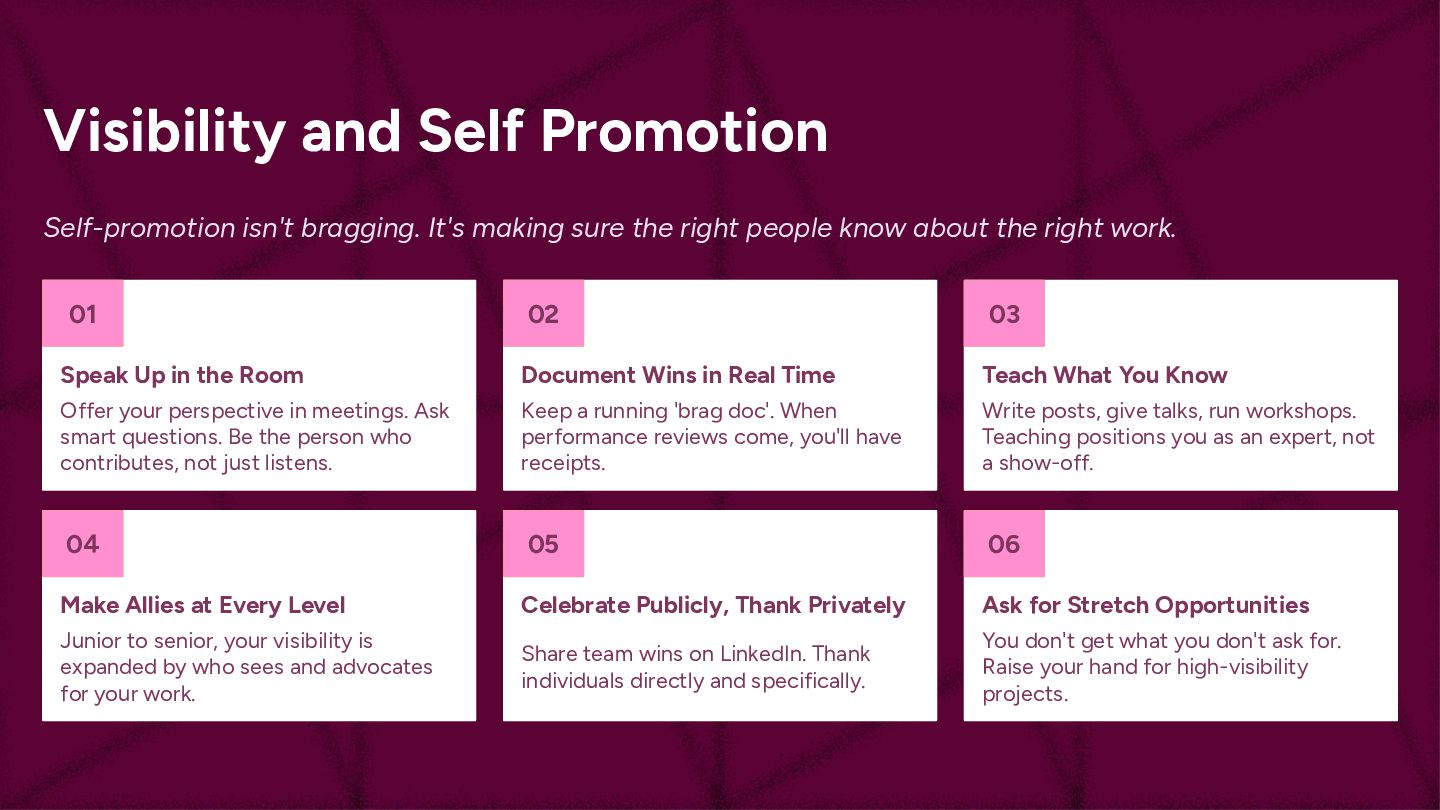This screenshot has width=1440, height=810.
Task: Select 'Celebrate Publicly, Thank Privately' heading
Action: click(713, 605)
